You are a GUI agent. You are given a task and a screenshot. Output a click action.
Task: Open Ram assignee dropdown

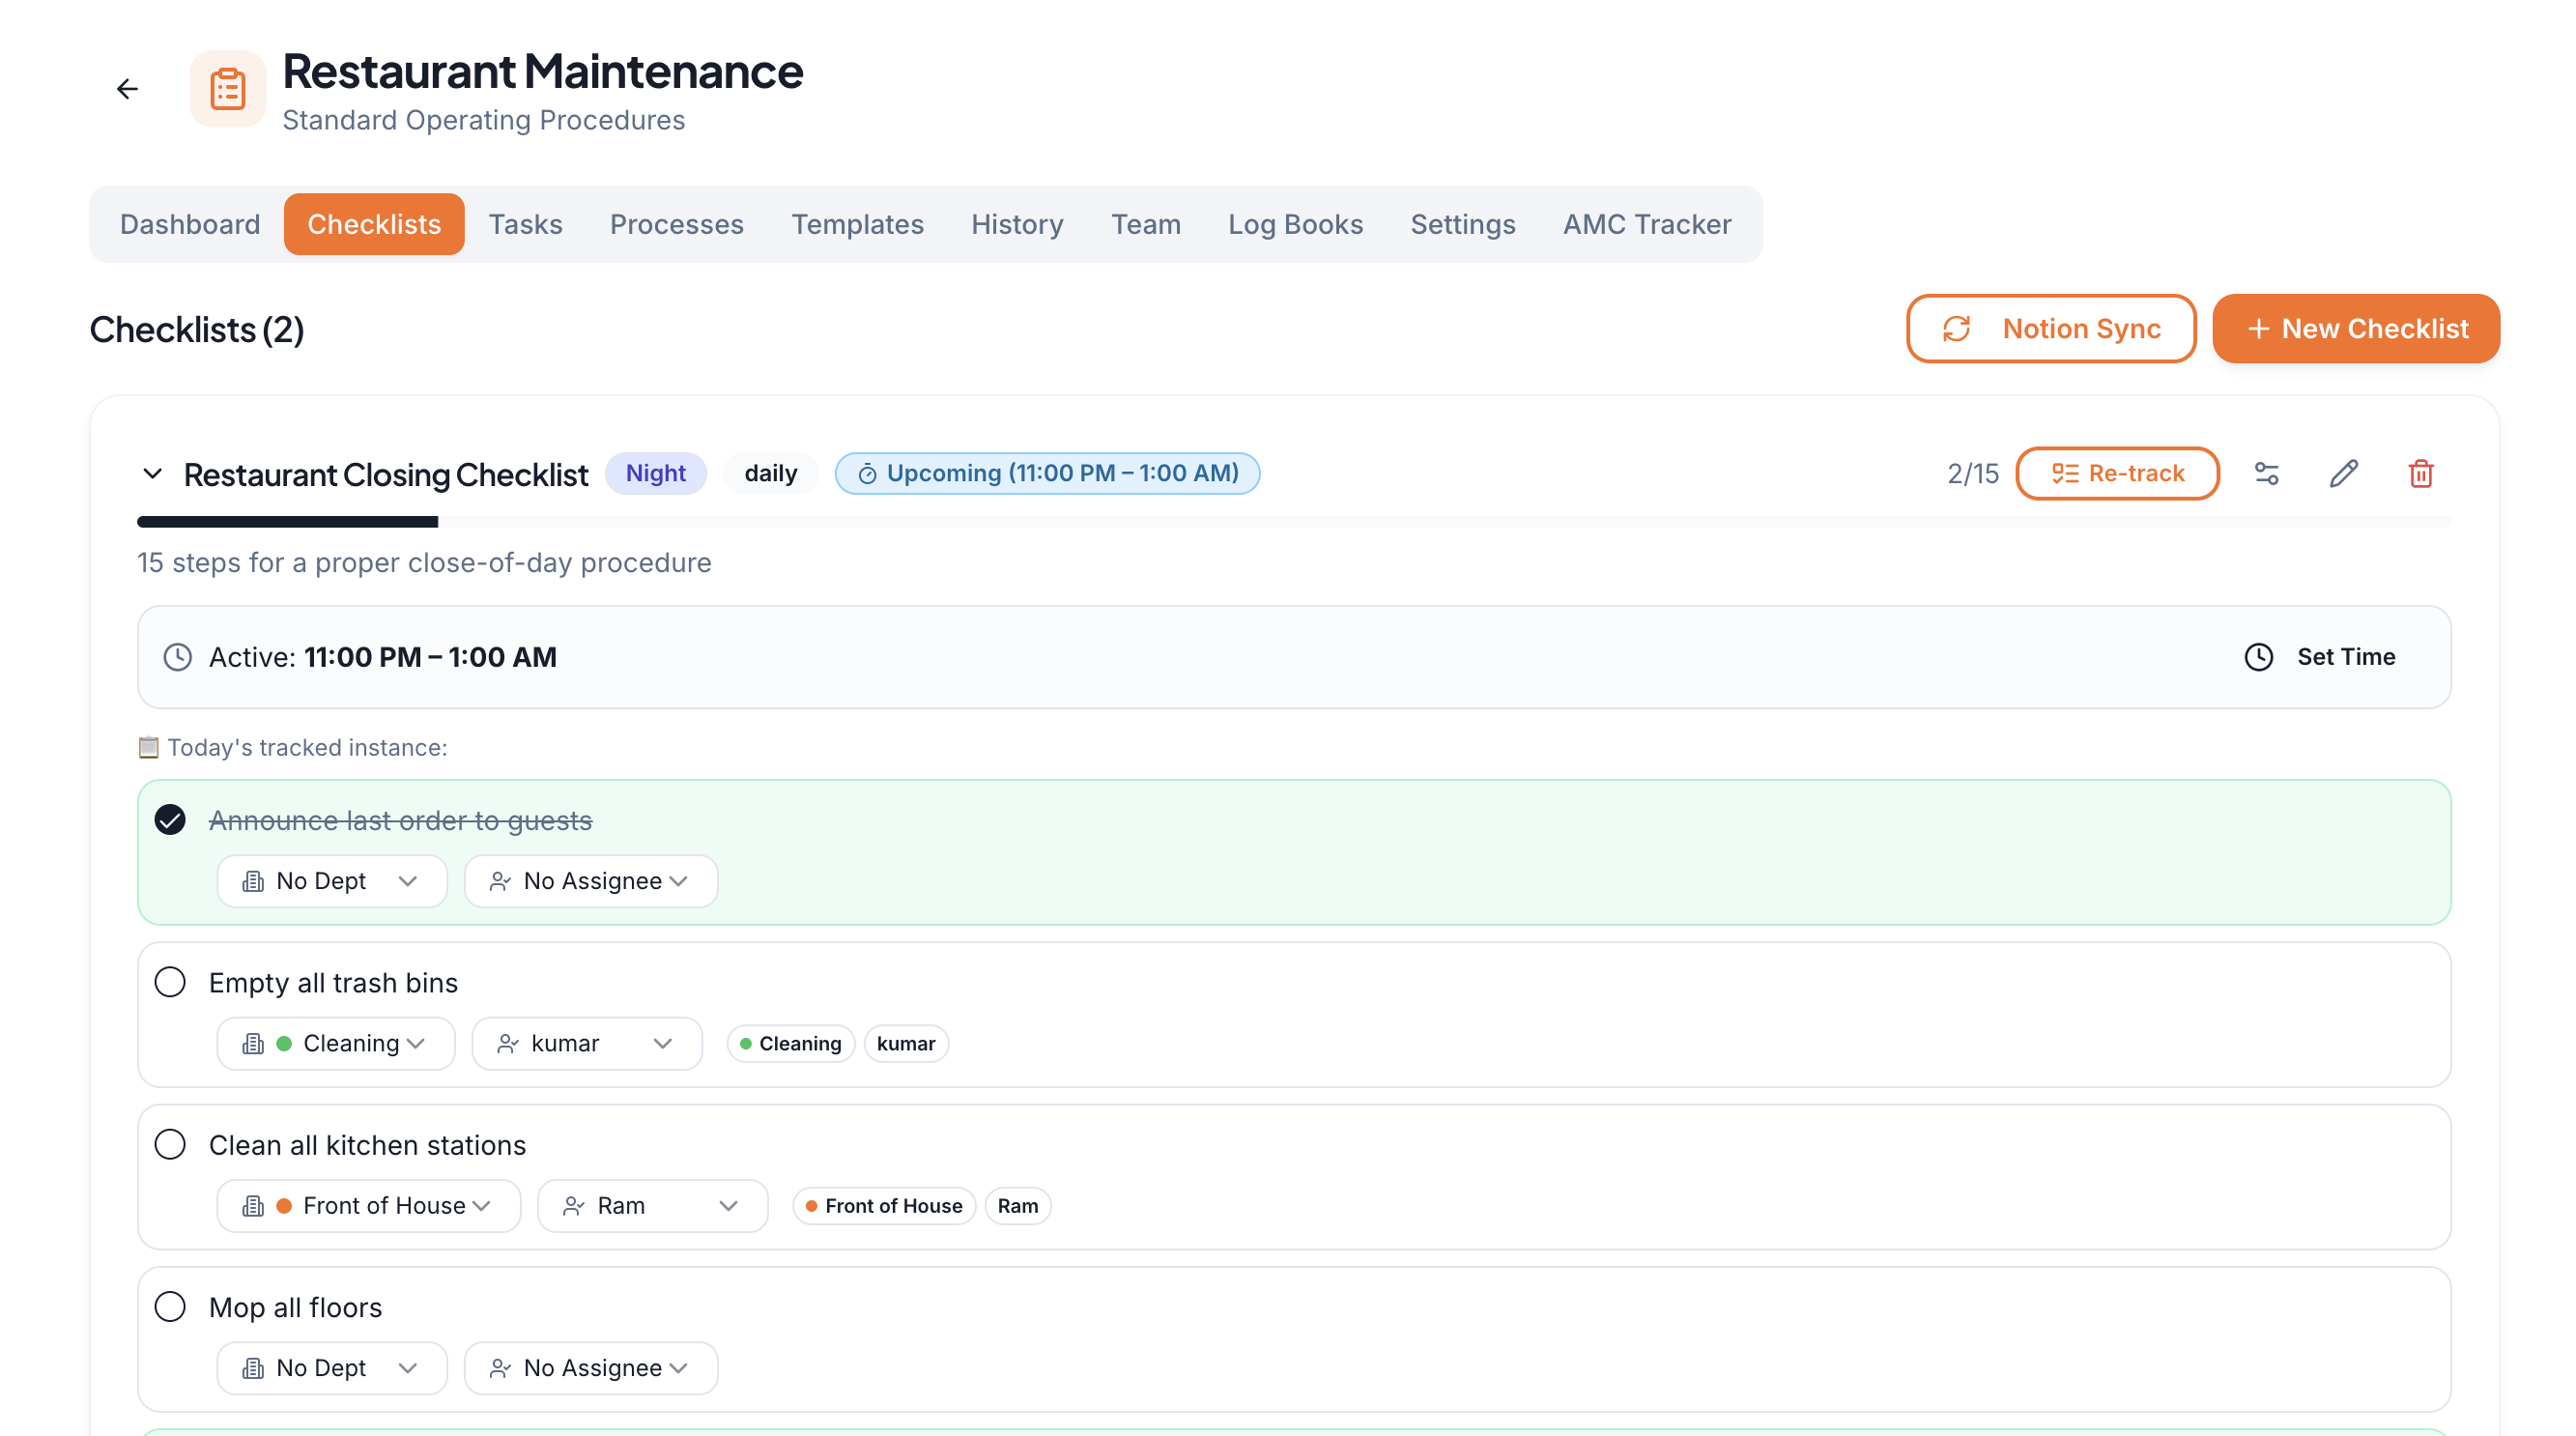[x=653, y=1205]
